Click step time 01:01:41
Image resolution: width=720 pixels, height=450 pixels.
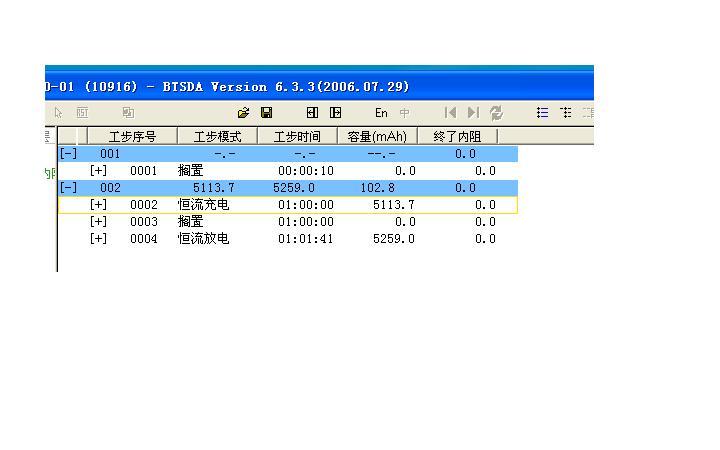coord(306,239)
